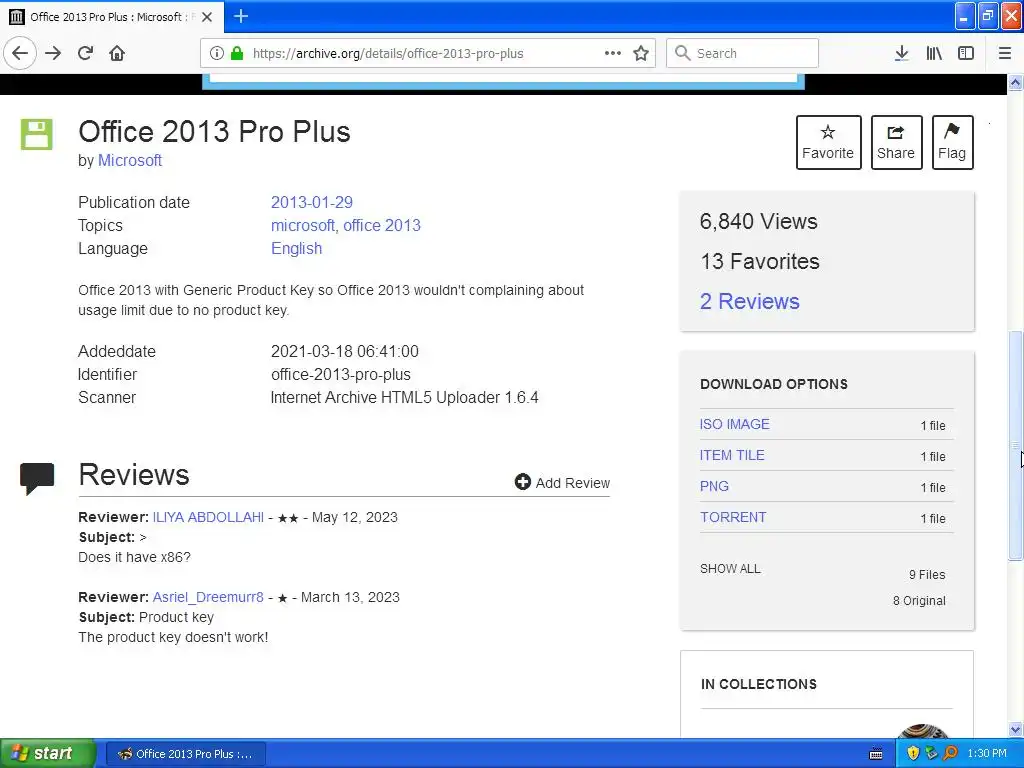The height and width of the screenshot is (768, 1024).
Task: Open reviewer Asriel_Dreemurr8 profile
Action: point(208,598)
